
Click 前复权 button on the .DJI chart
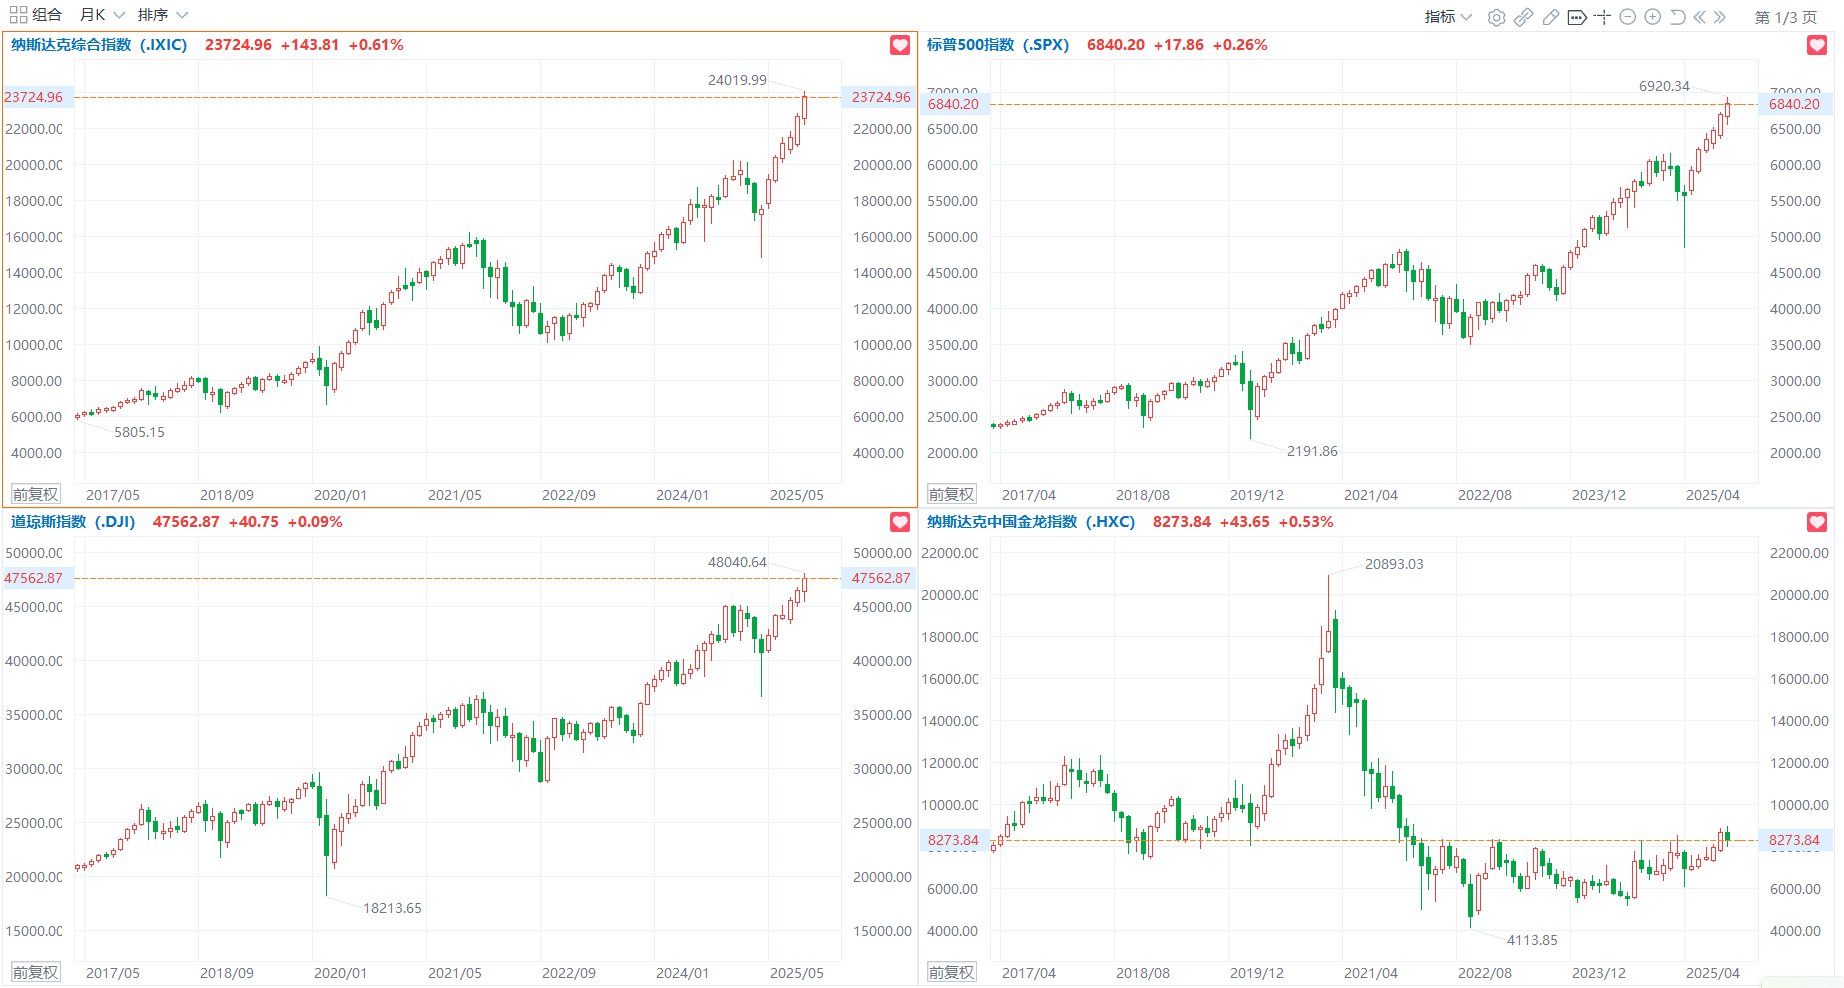click(36, 972)
